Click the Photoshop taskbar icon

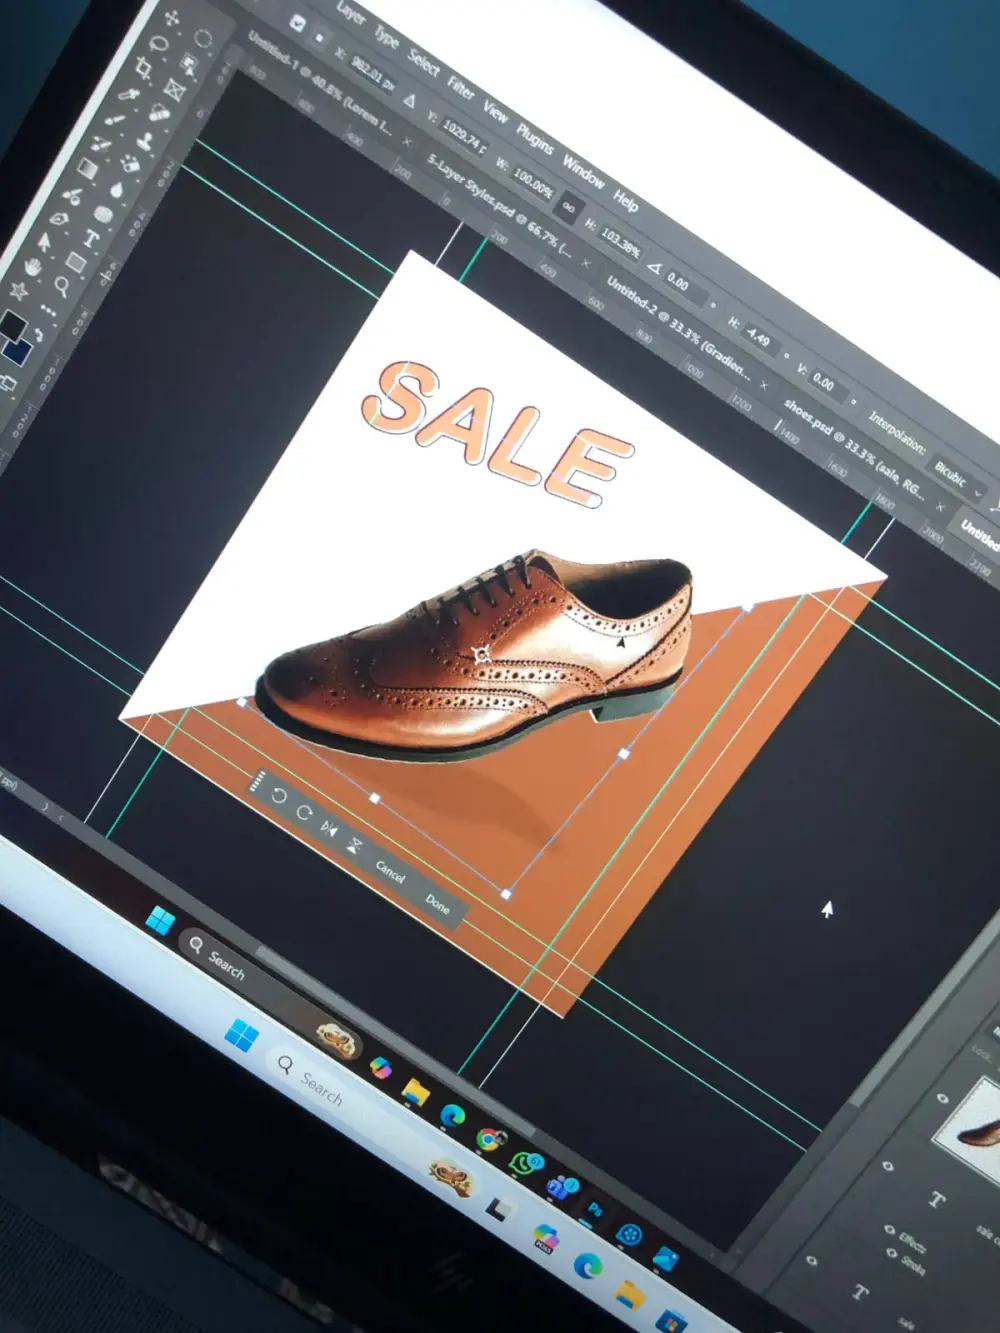point(595,1209)
